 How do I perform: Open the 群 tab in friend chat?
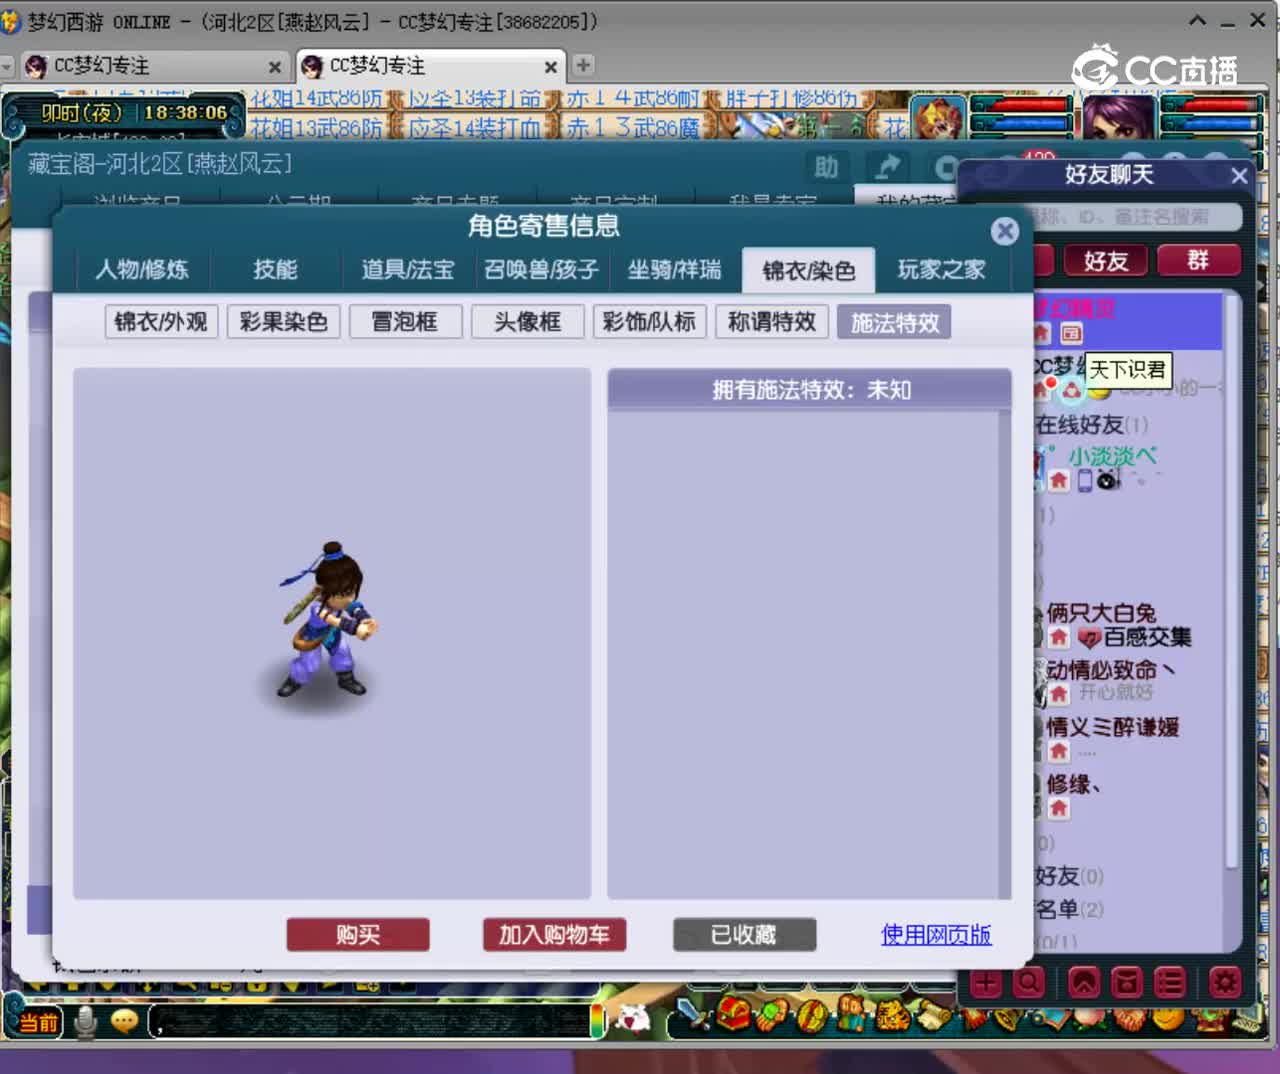pyautogui.click(x=1198, y=261)
